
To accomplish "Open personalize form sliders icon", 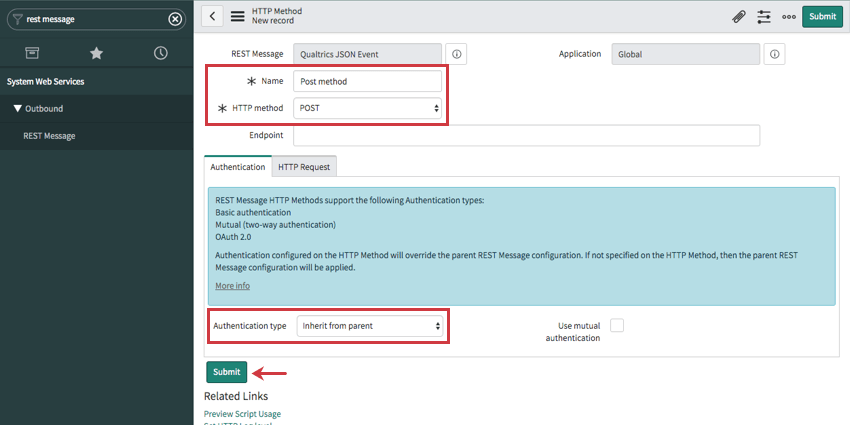I will pos(764,17).
